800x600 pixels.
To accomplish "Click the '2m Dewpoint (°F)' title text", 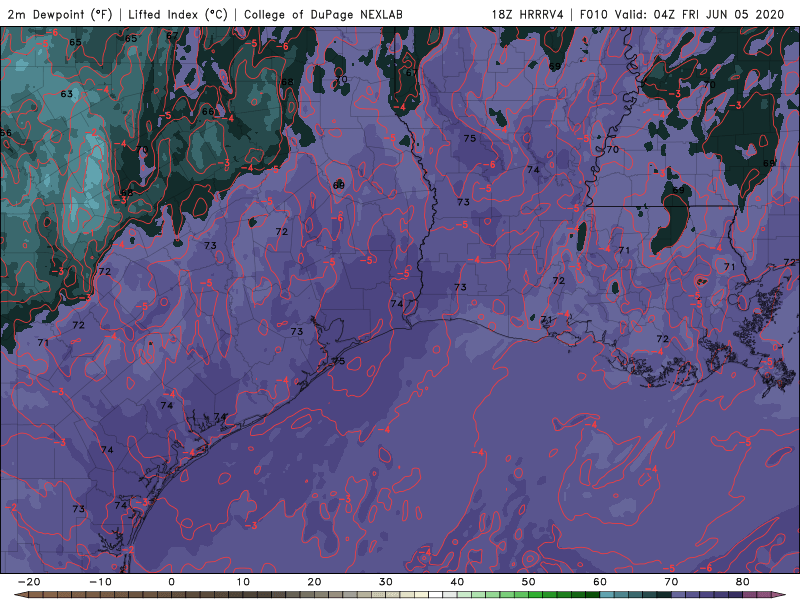I will [x=60, y=14].
